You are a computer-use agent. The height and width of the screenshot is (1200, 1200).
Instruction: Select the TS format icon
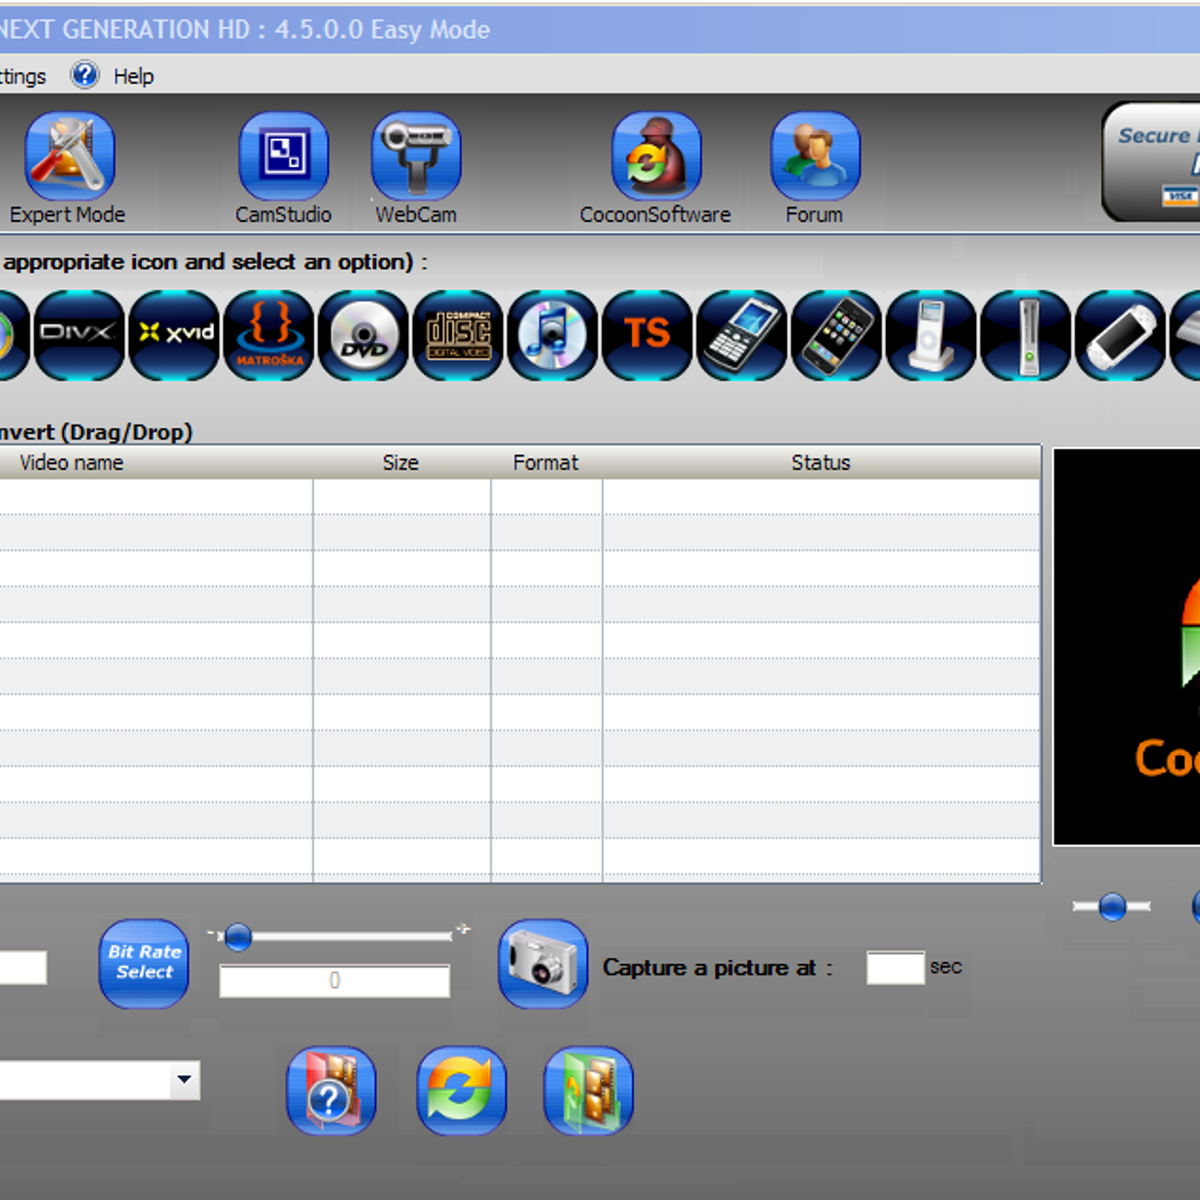point(647,335)
